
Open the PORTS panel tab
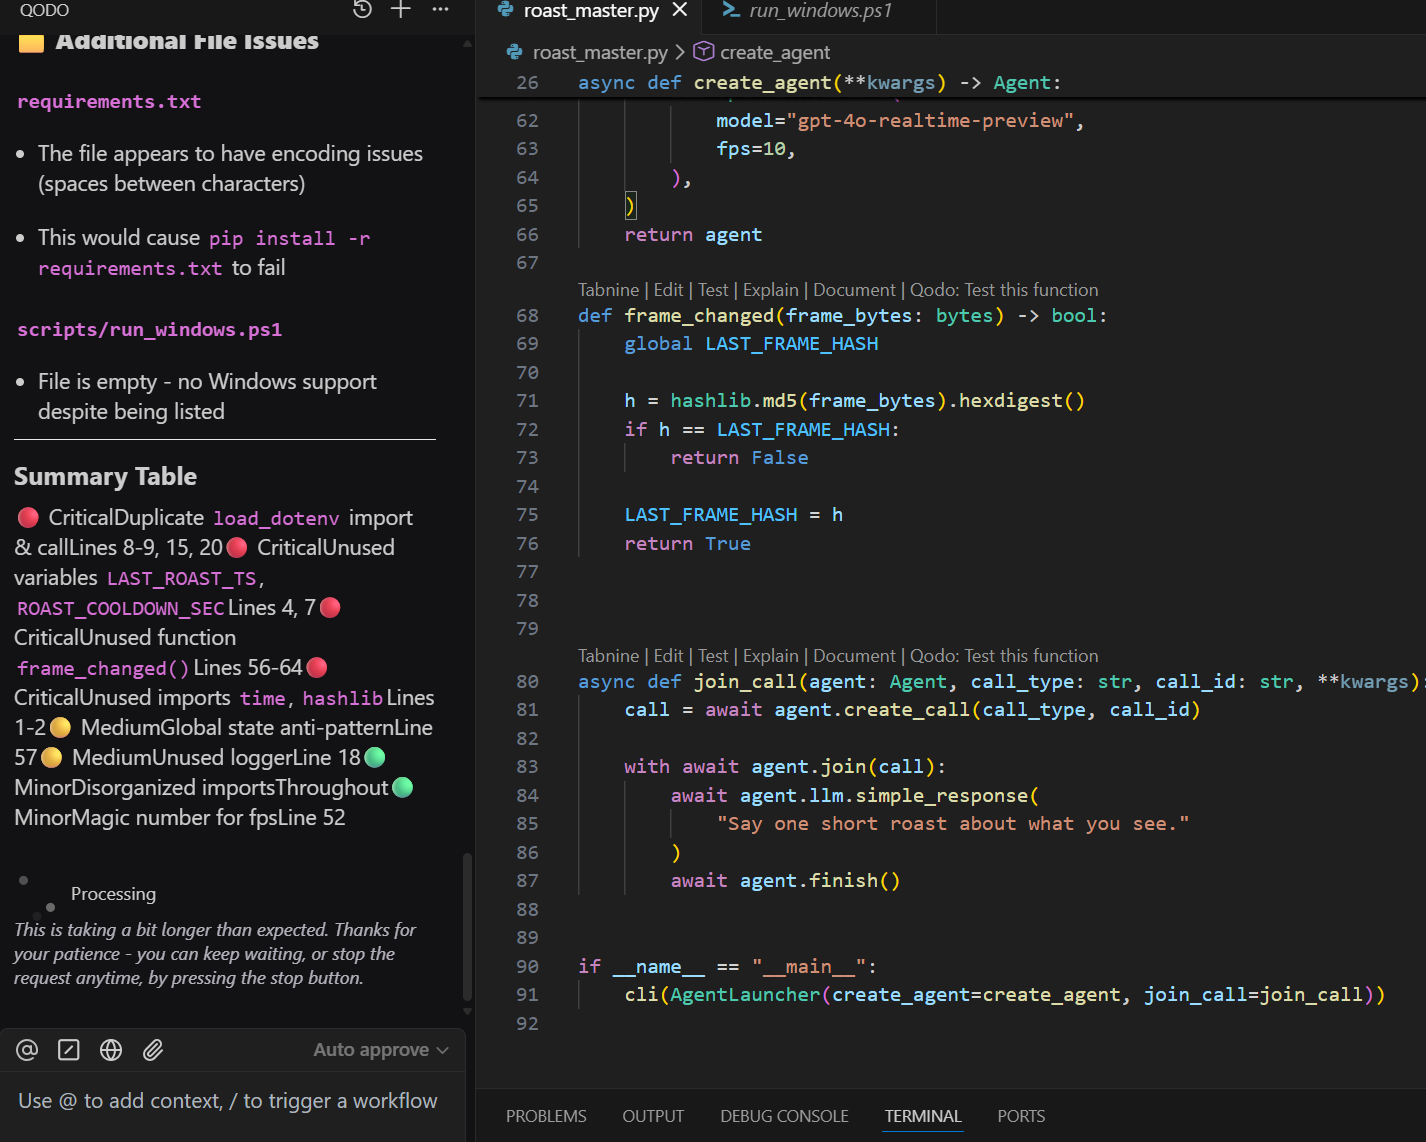[x=1021, y=1116]
